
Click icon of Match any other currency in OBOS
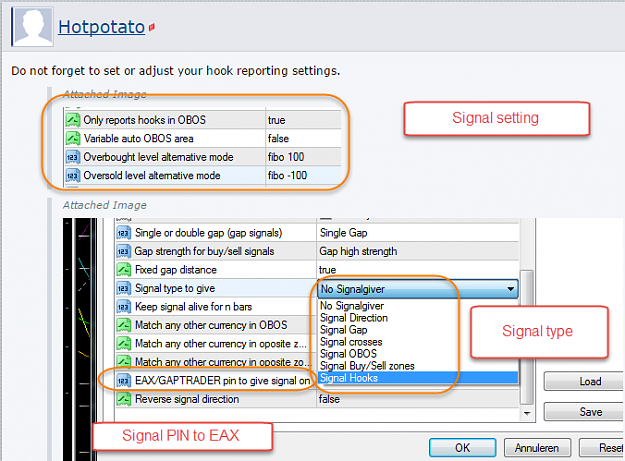point(124,325)
